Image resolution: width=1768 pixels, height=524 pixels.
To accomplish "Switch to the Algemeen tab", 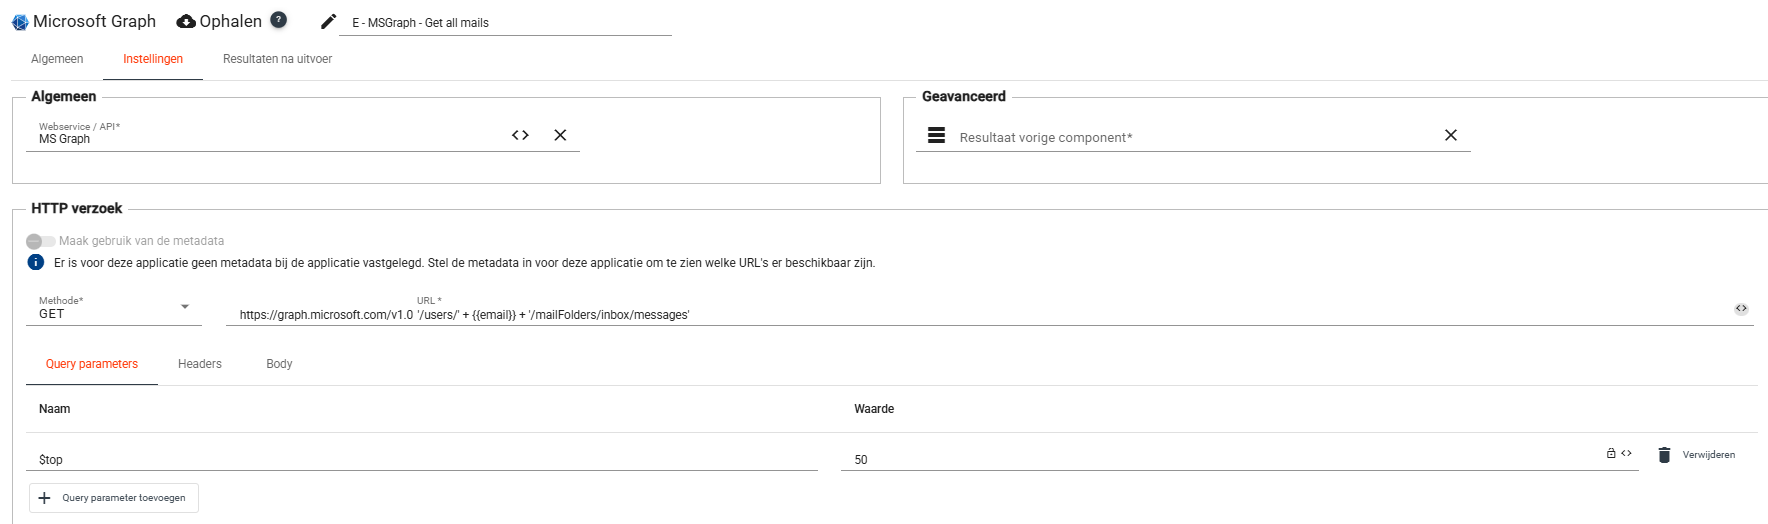I will pos(57,59).
